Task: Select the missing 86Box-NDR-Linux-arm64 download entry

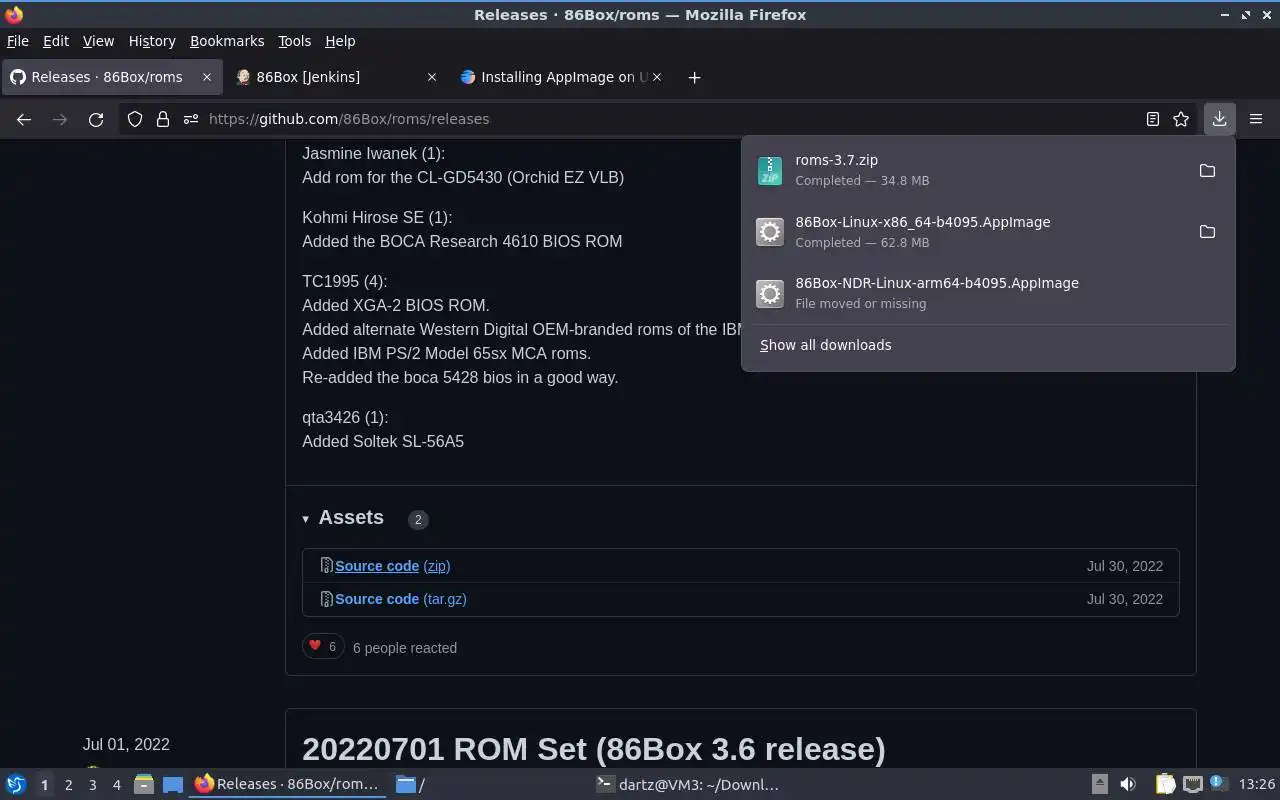Action: click(988, 293)
